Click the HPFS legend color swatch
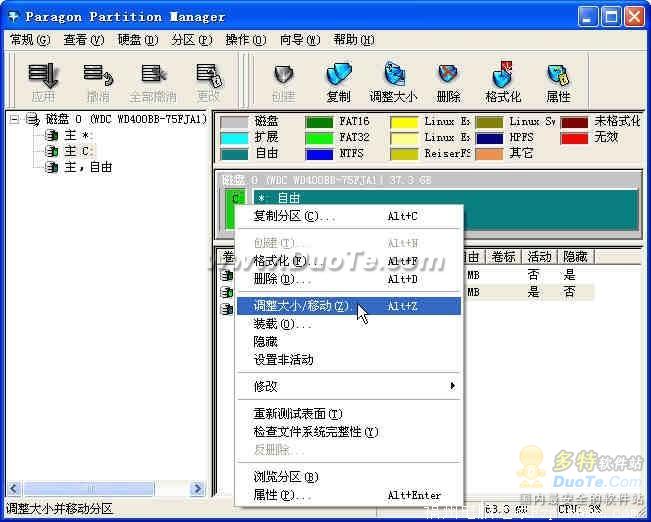 [489, 138]
